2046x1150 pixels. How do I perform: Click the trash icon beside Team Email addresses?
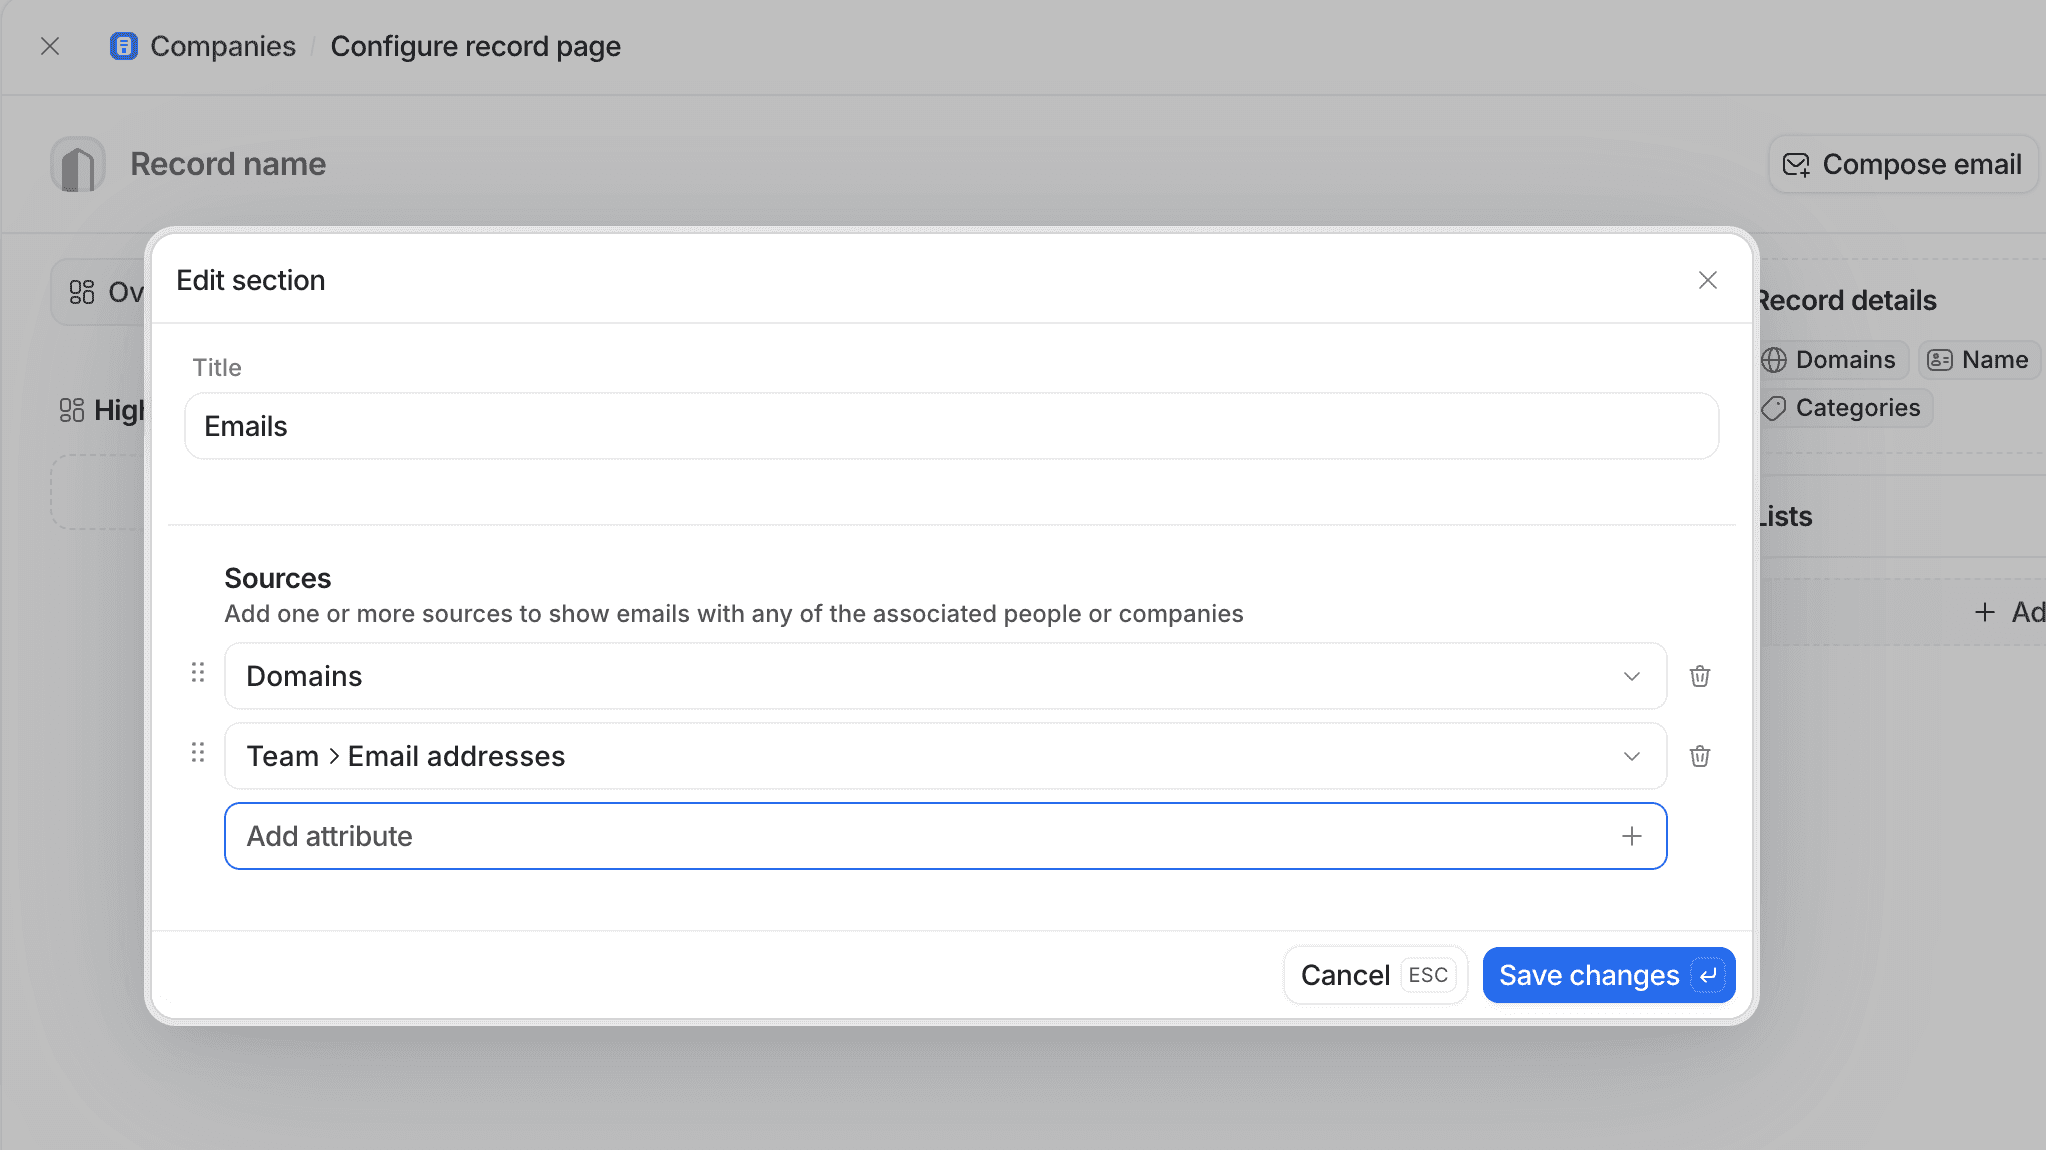[1699, 756]
